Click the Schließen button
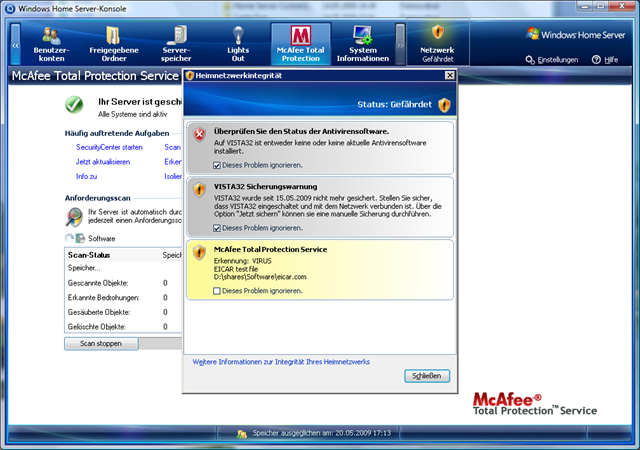Screen dimensions: 640x450 coord(427,376)
